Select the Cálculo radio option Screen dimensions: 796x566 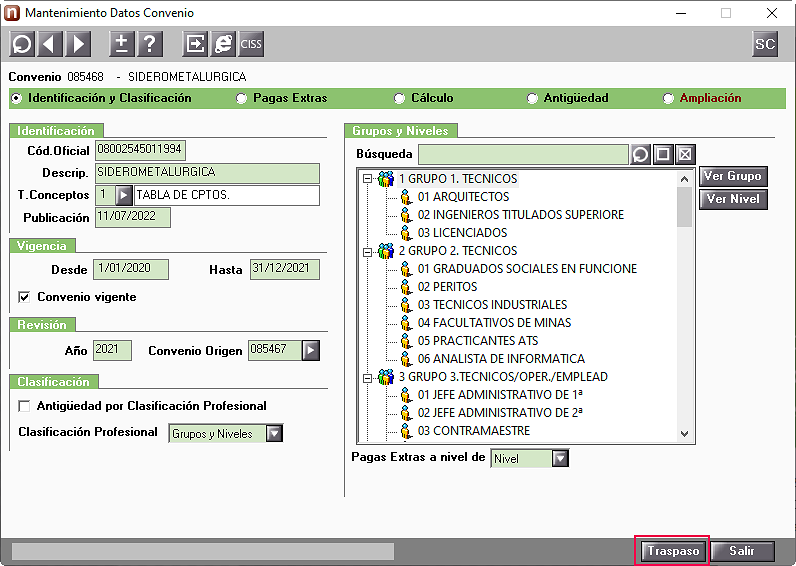(x=400, y=98)
